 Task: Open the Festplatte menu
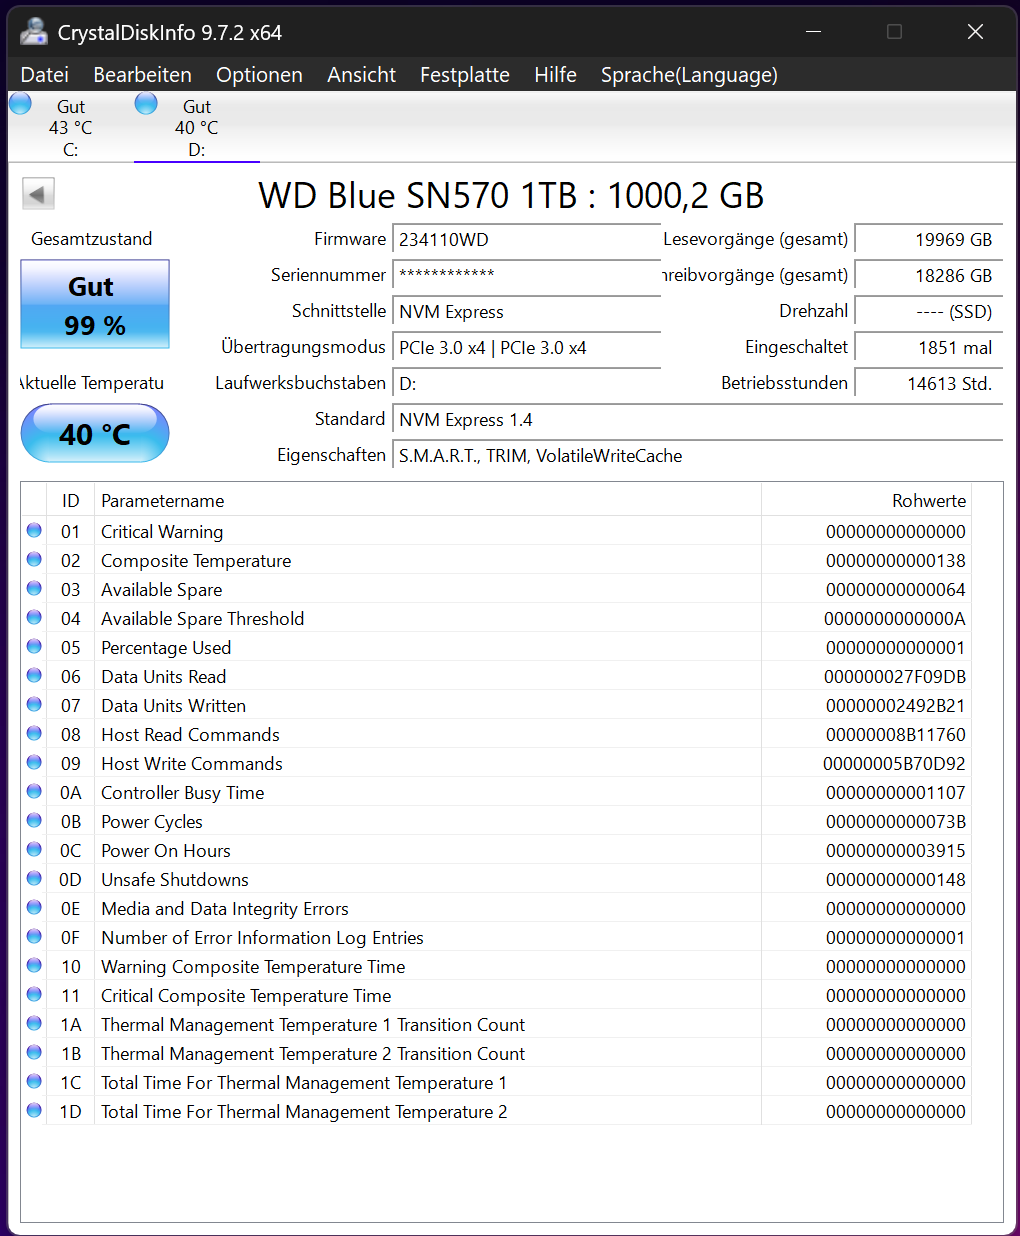[464, 75]
